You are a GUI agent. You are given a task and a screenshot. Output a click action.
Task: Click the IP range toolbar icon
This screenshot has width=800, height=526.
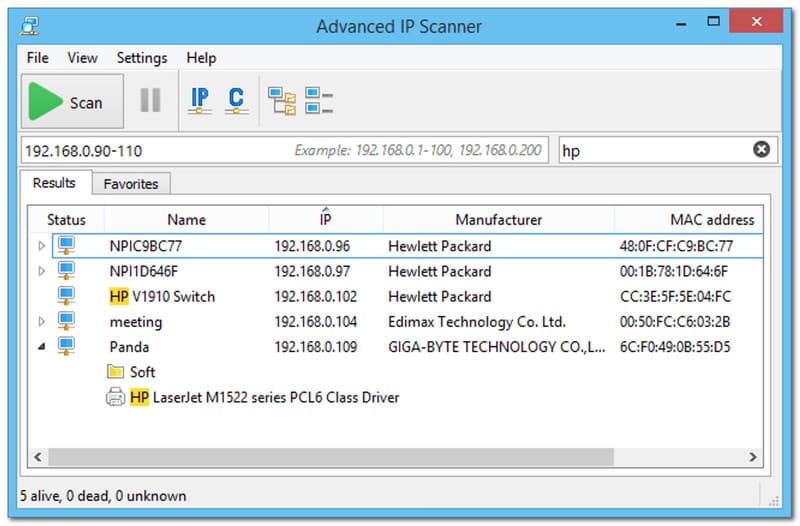[x=200, y=100]
